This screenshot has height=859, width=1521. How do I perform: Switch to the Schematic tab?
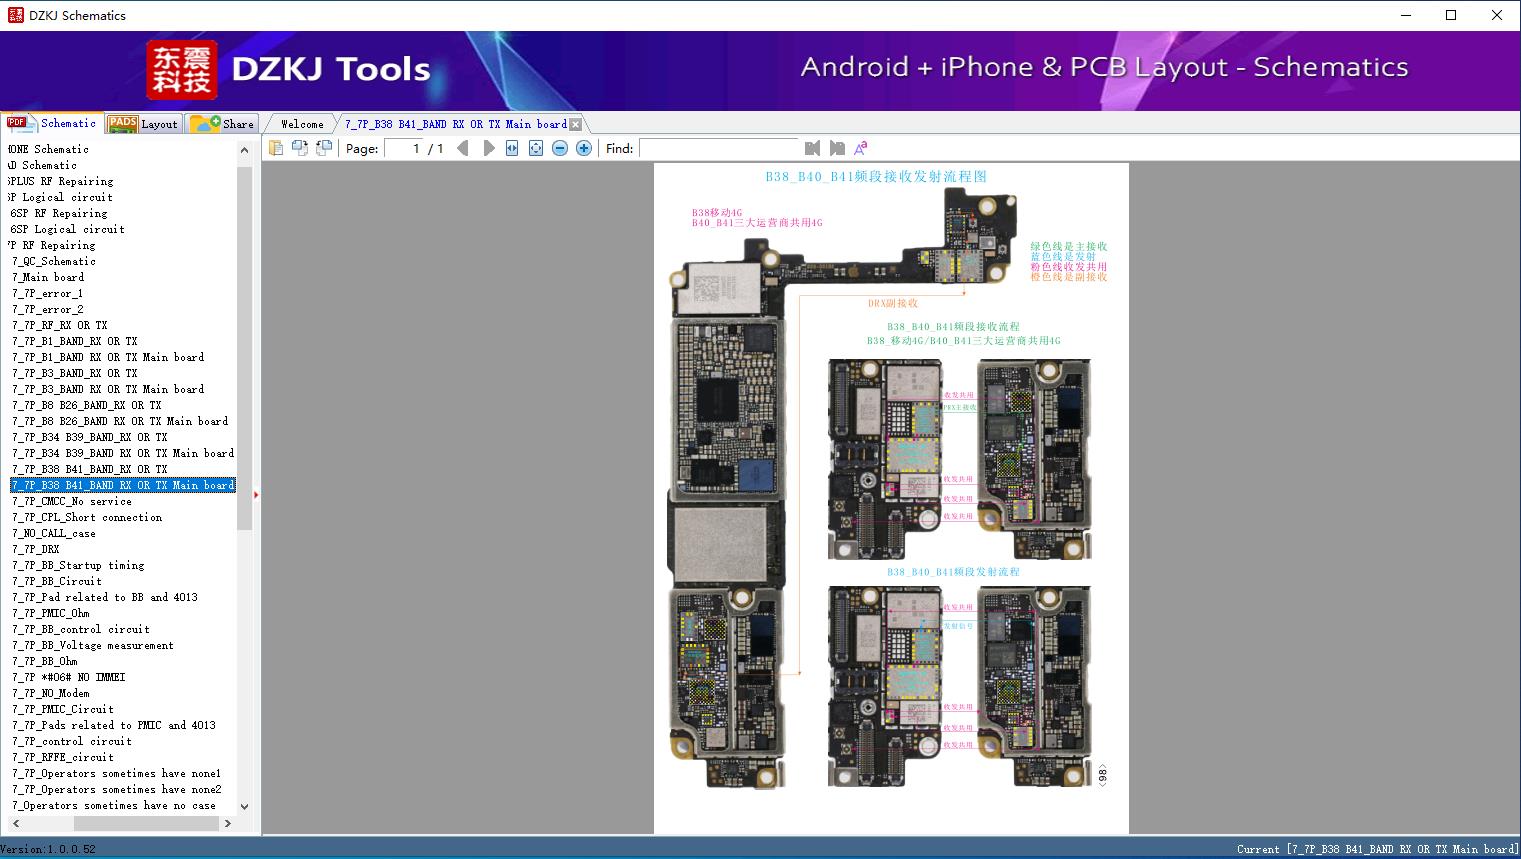coord(53,123)
